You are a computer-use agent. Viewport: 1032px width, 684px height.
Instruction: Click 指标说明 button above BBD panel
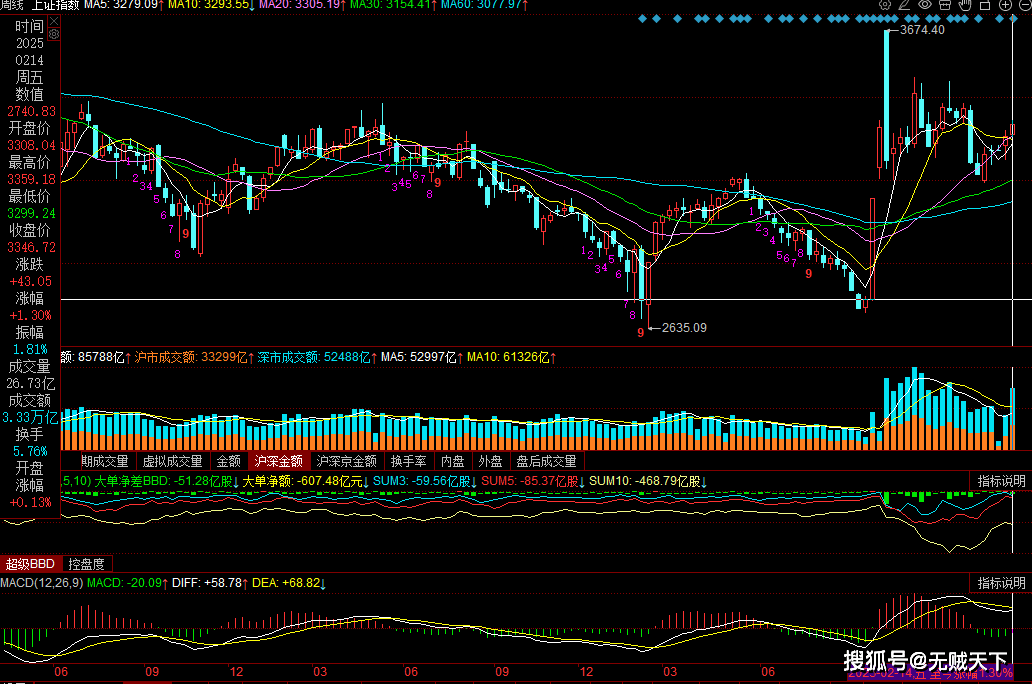(x=1001, y=481)
